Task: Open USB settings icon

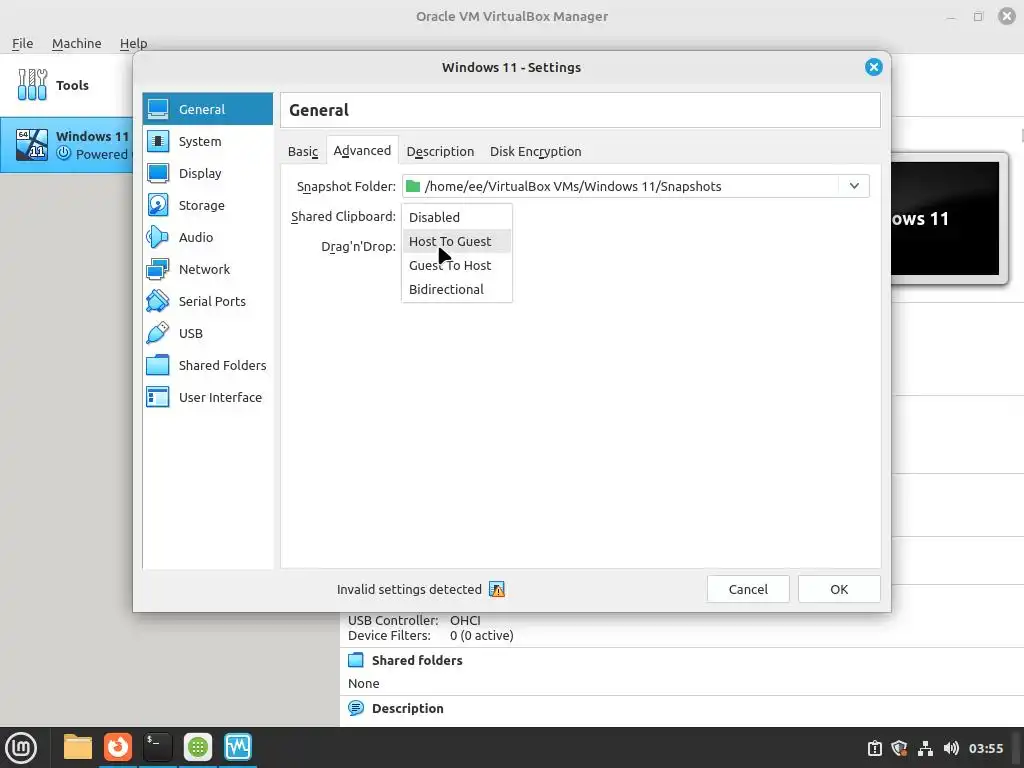Action: 158,333
